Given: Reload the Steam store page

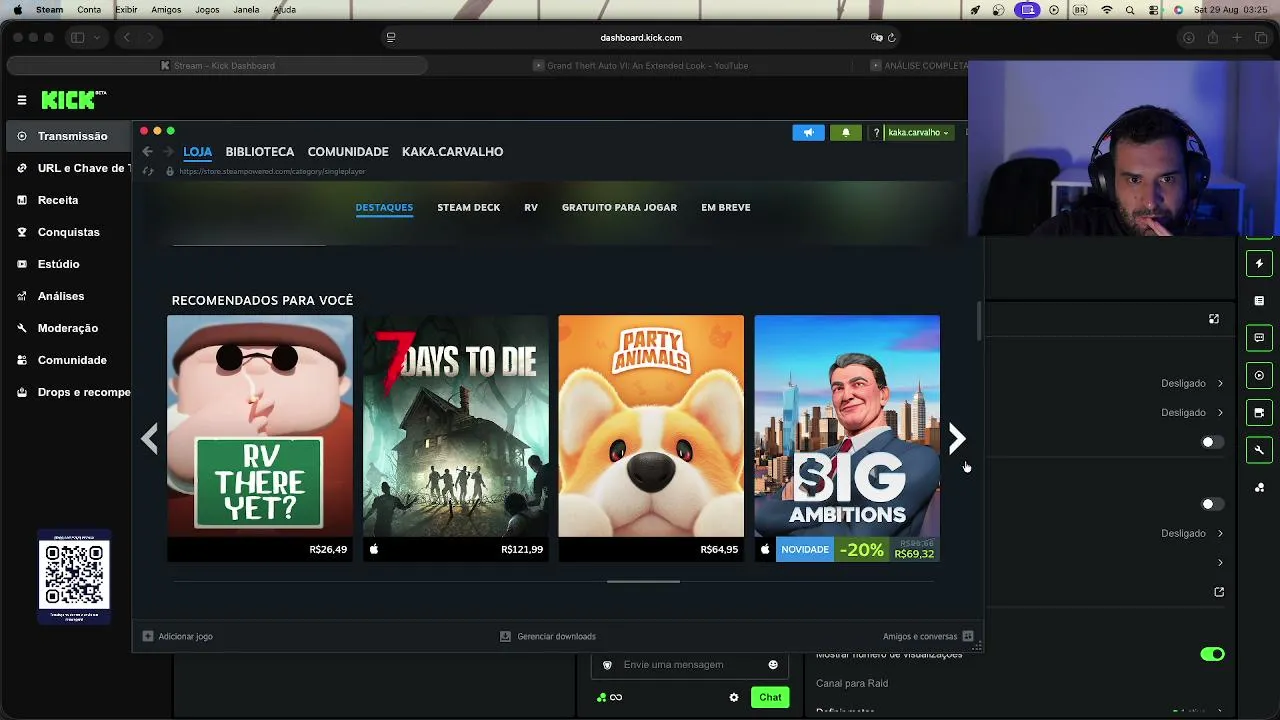Looking at the screenshot, I should coord(148,172).
